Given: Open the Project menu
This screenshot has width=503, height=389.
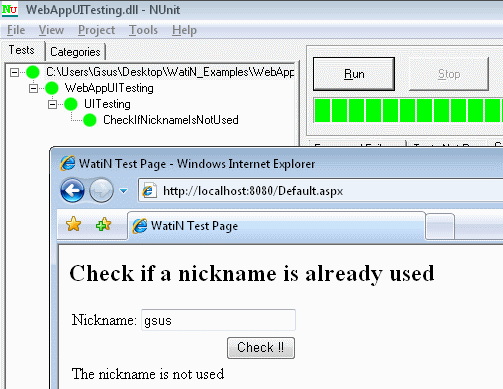Looking at the screenshot, I should point(96,30).
